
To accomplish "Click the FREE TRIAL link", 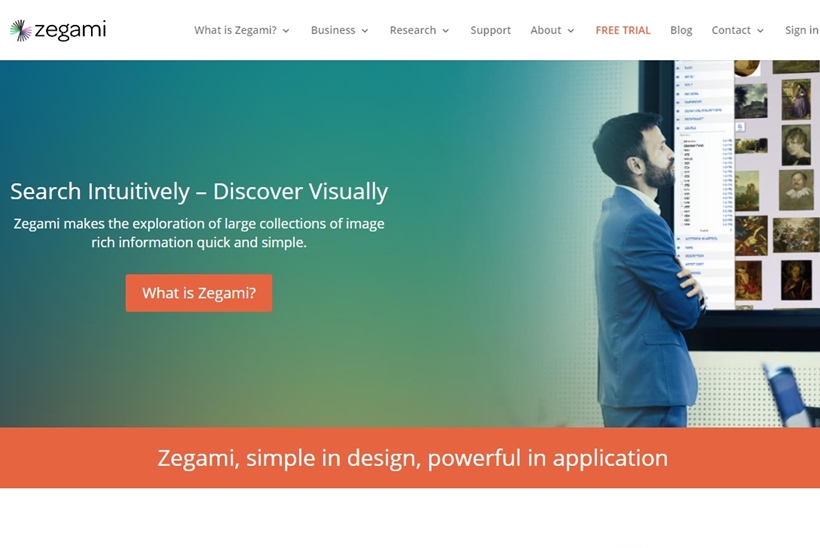I will (623, 30).
